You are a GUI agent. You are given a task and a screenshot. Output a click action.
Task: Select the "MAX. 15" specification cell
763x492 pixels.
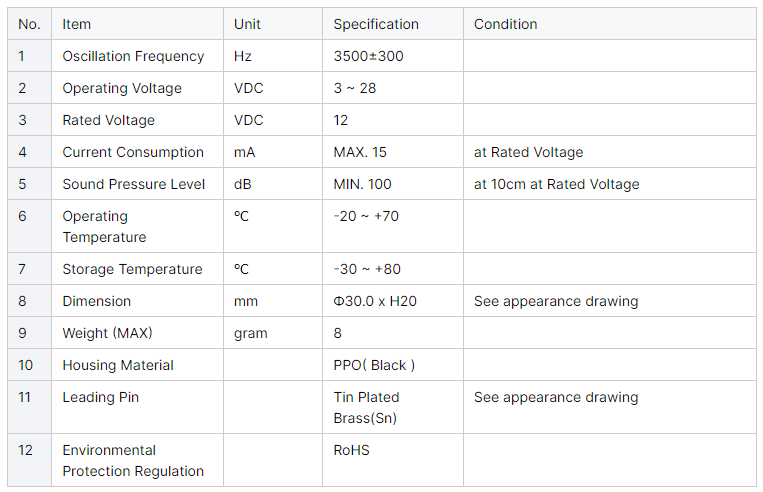click(360, 152)
